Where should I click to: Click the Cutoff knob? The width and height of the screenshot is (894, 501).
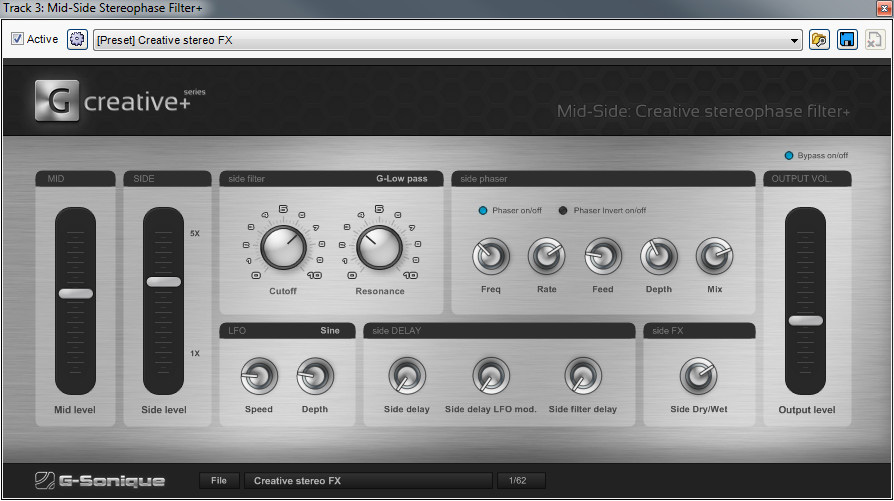point(283,248)
